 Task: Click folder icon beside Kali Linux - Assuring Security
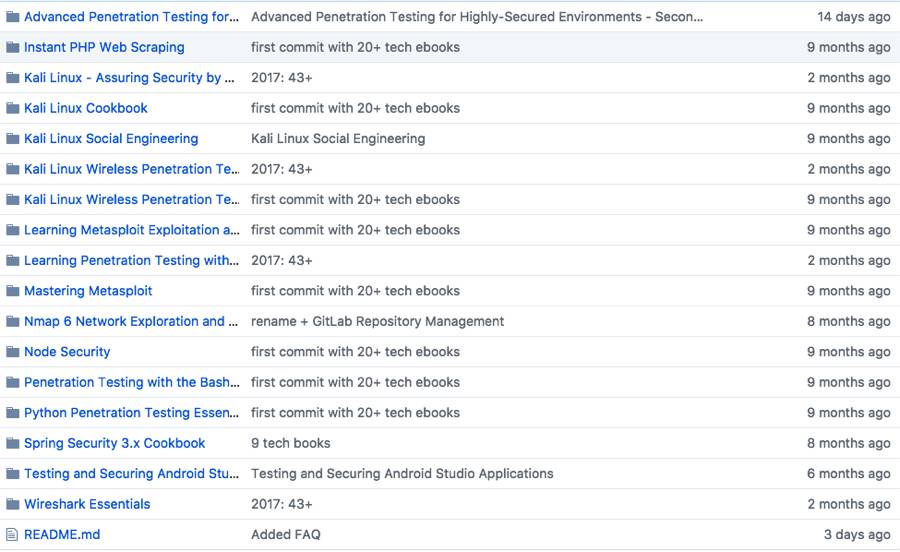click(13, 77)
